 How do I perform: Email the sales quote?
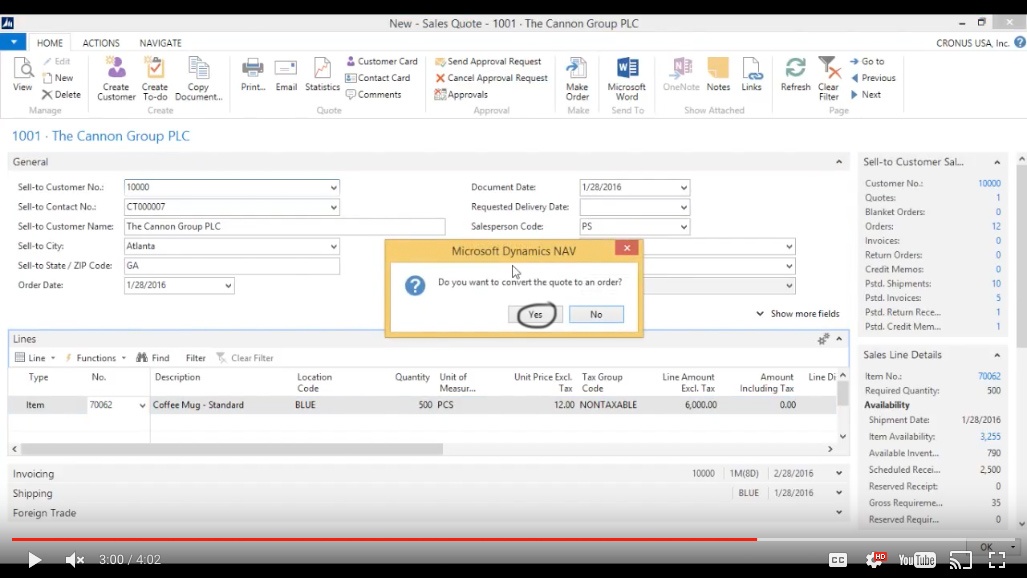(286, 74)
